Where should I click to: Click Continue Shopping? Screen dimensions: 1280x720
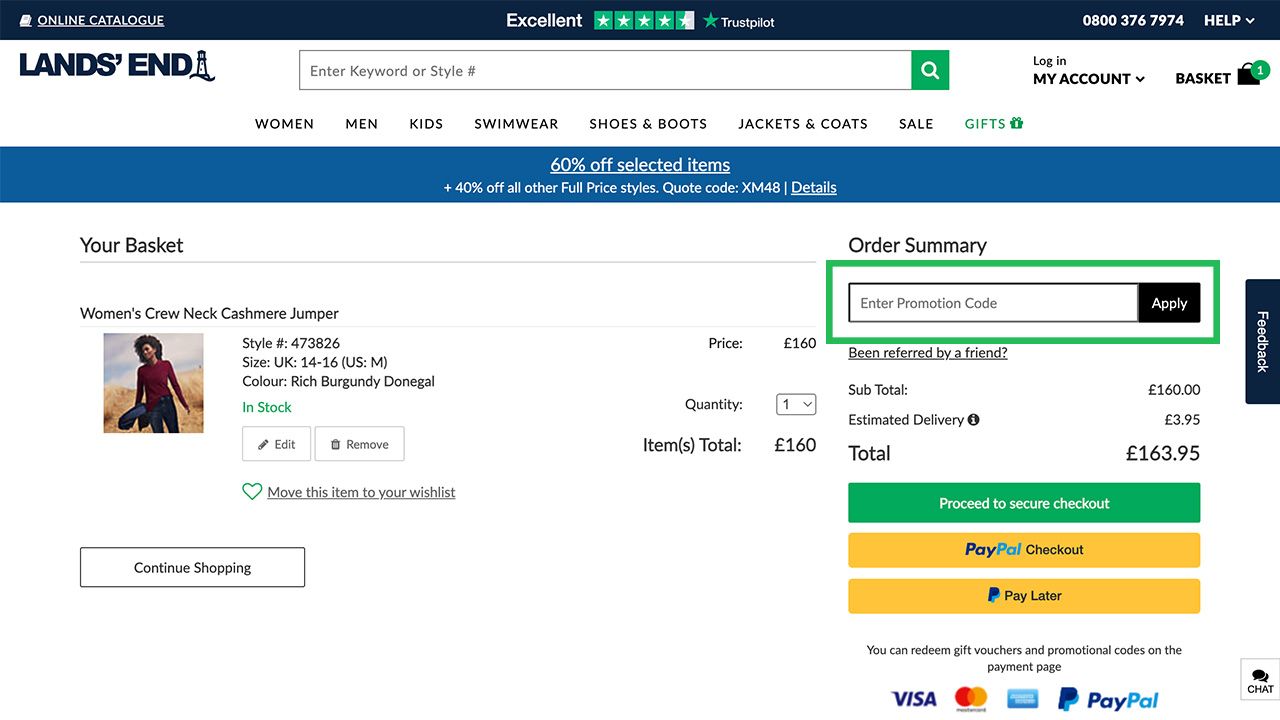[192, 567]
